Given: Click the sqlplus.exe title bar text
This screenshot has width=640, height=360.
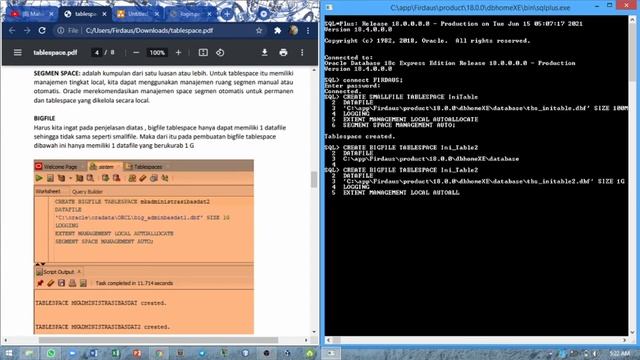Looking at the screenshot, I should point(480,7).
